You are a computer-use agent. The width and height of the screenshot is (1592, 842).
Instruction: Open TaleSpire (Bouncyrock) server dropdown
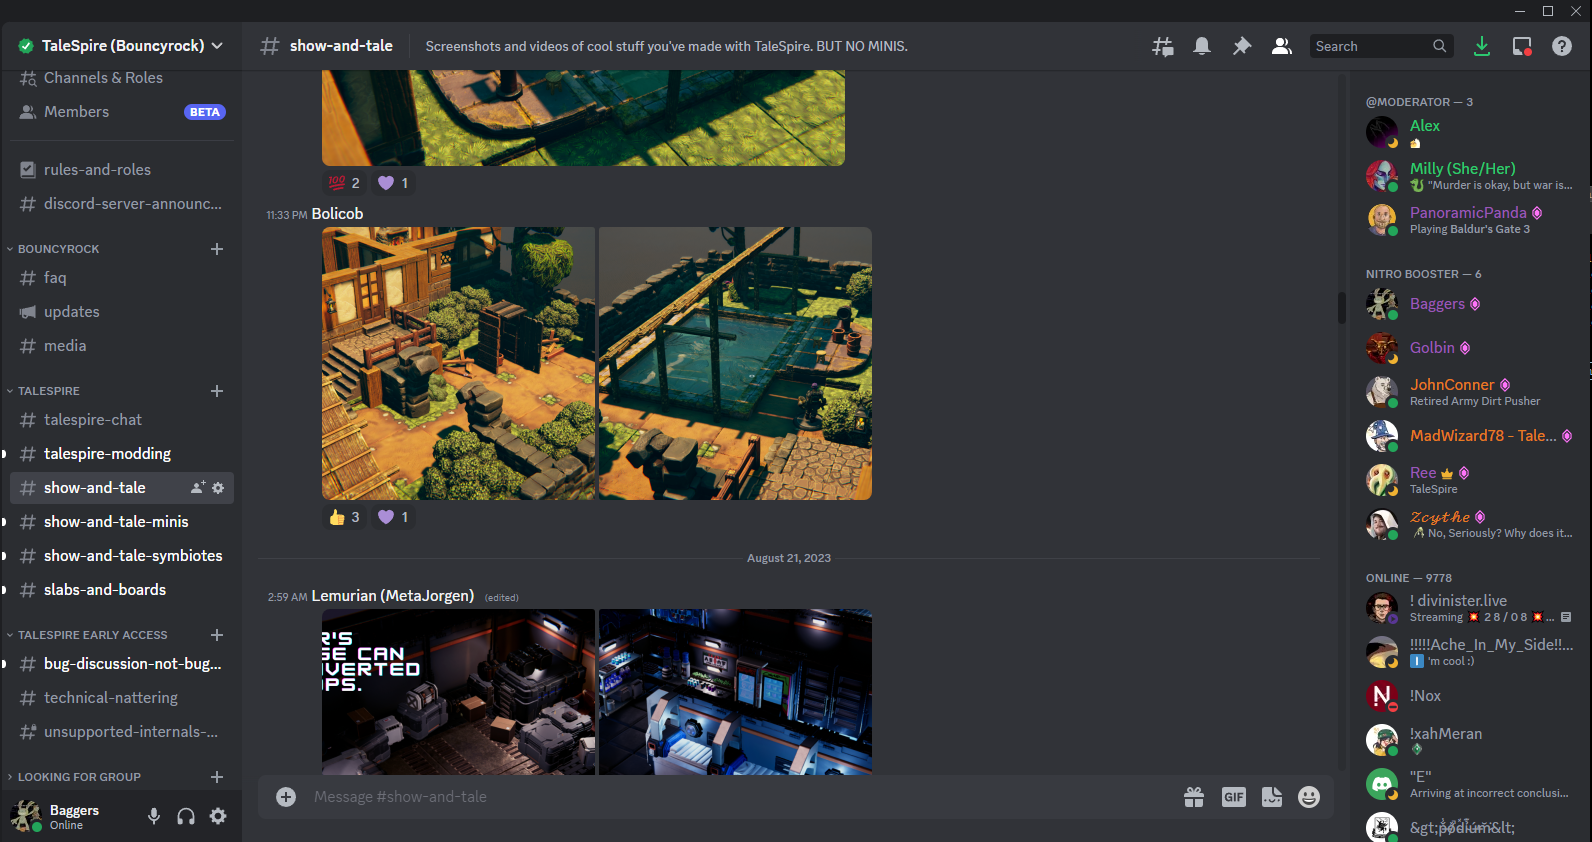tap(121, 46)
